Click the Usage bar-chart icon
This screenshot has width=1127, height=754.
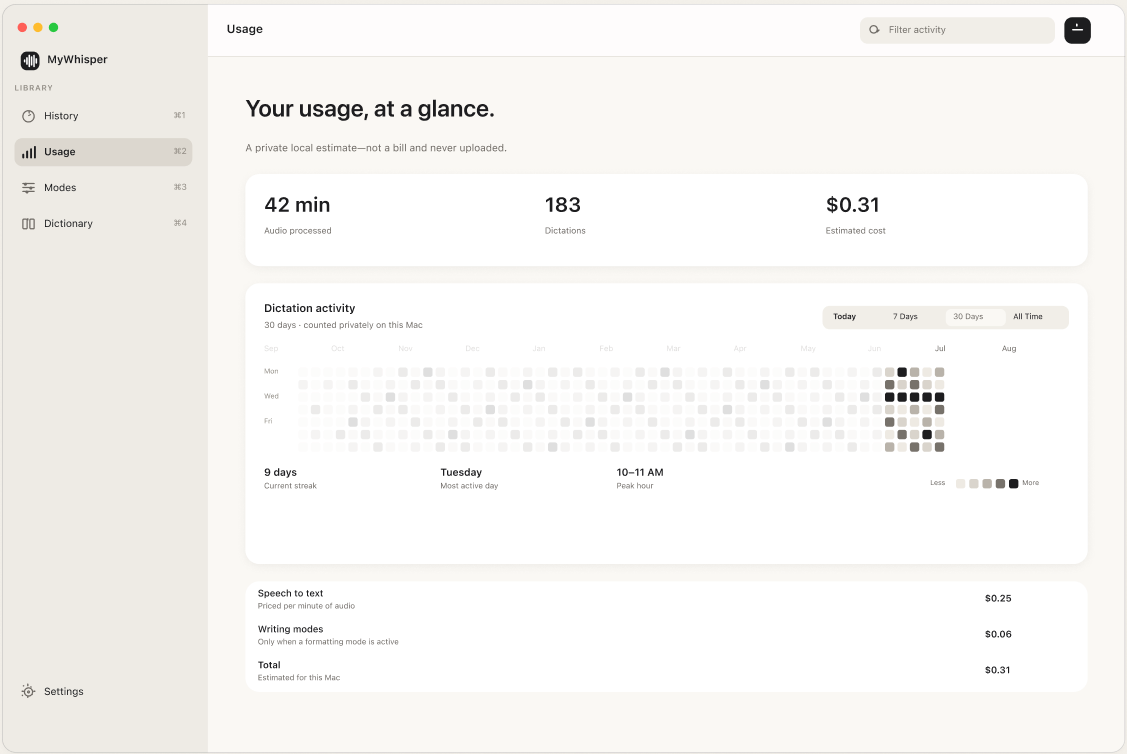pos(29,152)
